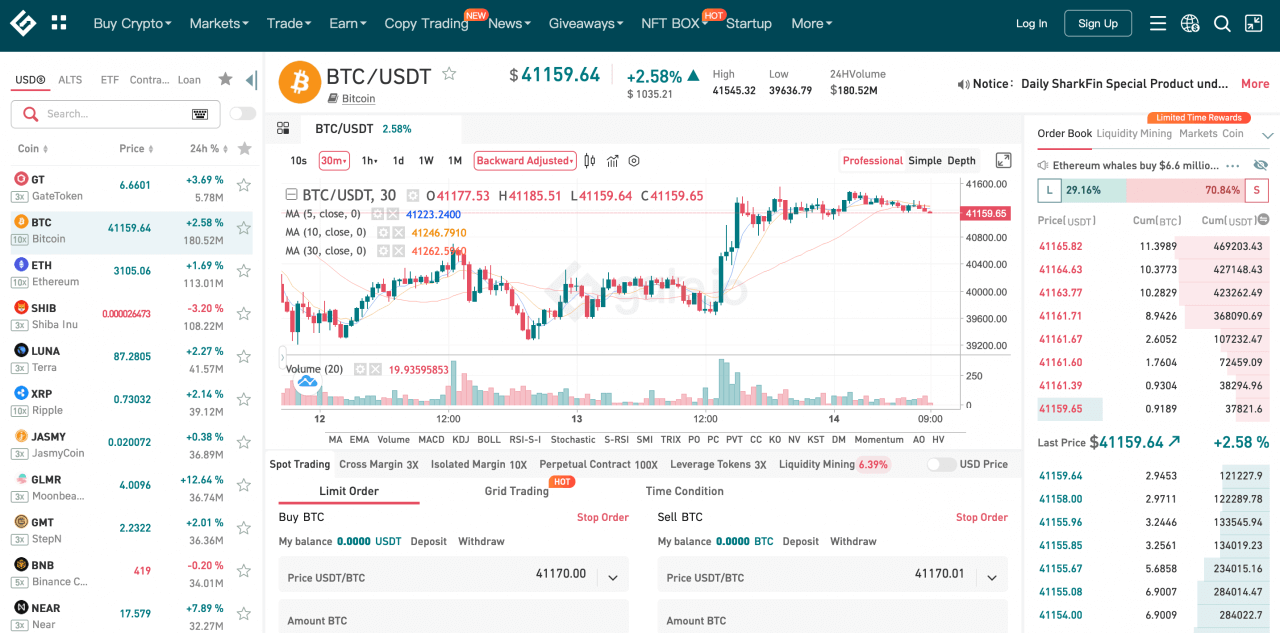Select the Time Condition tab
Image resolution: width=1280 pixels, height=633 pixels.
point(685,491)
